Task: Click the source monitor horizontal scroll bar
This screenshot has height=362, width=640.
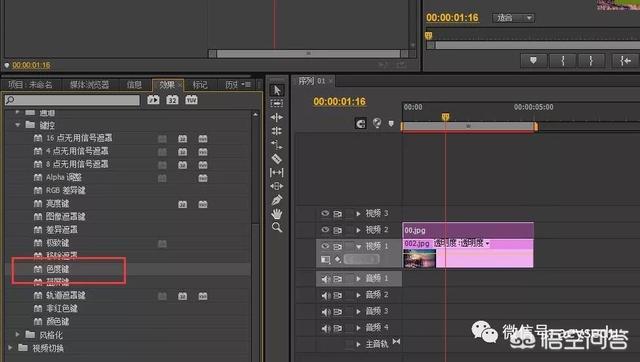Action: click(308, 53)
